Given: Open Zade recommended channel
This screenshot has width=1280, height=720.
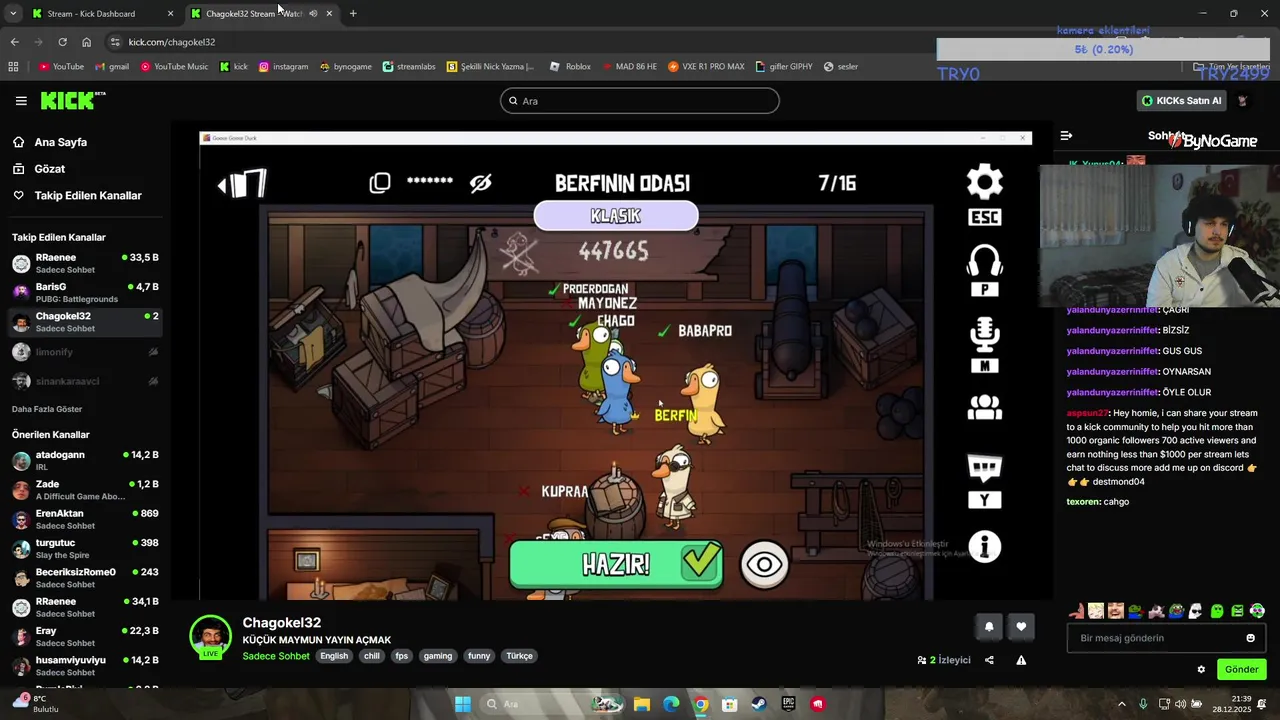Looking at the screenshot, I should [x=85, y=490].
